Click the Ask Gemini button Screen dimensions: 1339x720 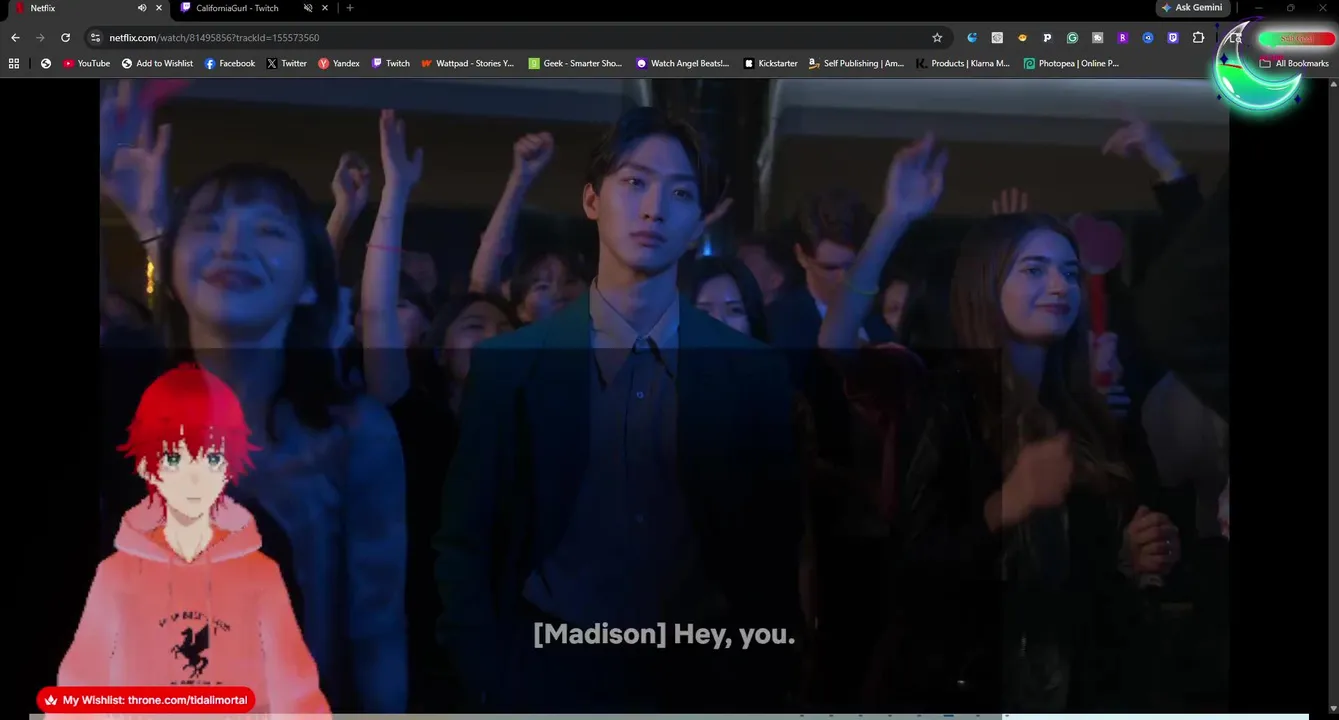1191,8
